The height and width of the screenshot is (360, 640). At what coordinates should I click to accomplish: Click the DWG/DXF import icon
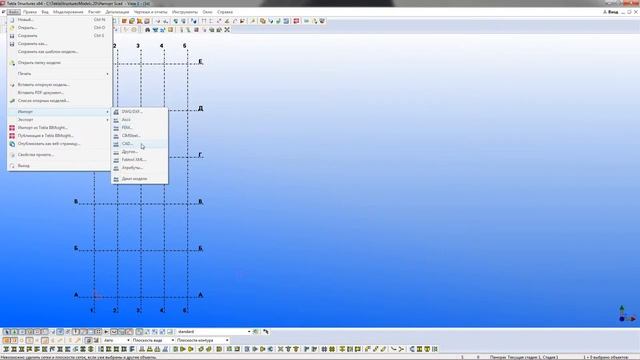[x=116, y=111]
